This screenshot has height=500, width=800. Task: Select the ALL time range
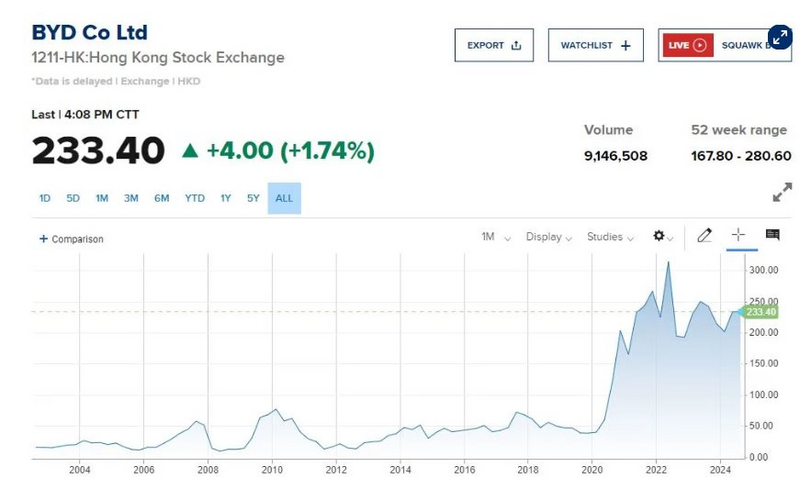point(284,198)
